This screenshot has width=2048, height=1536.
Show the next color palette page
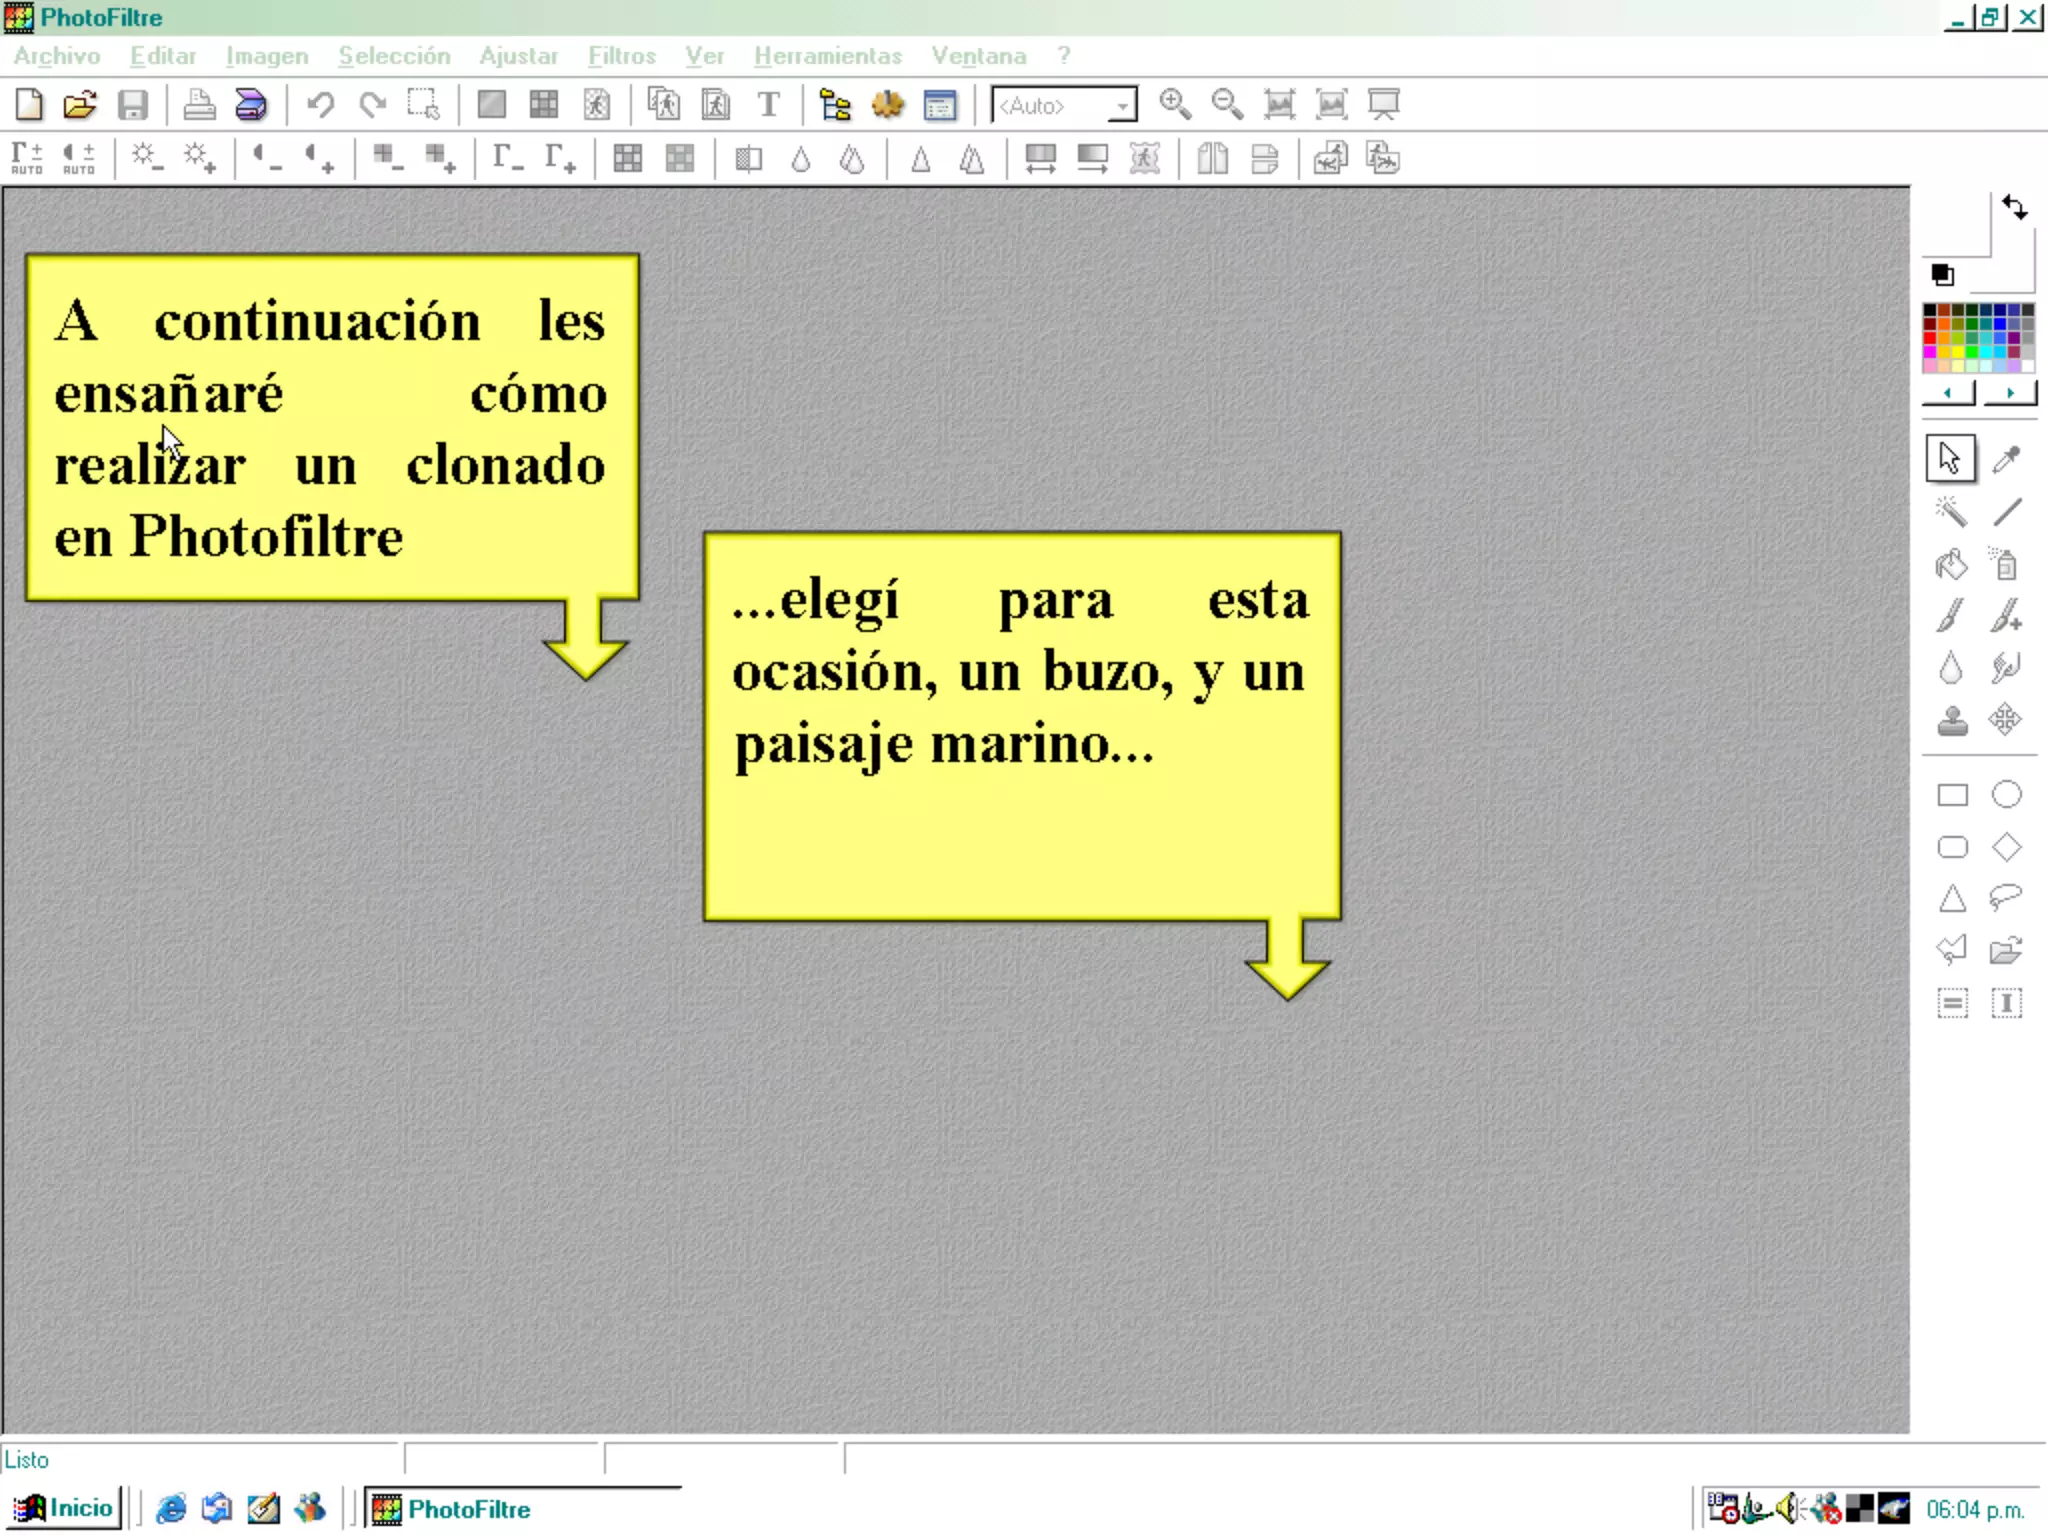(2010, 394)
